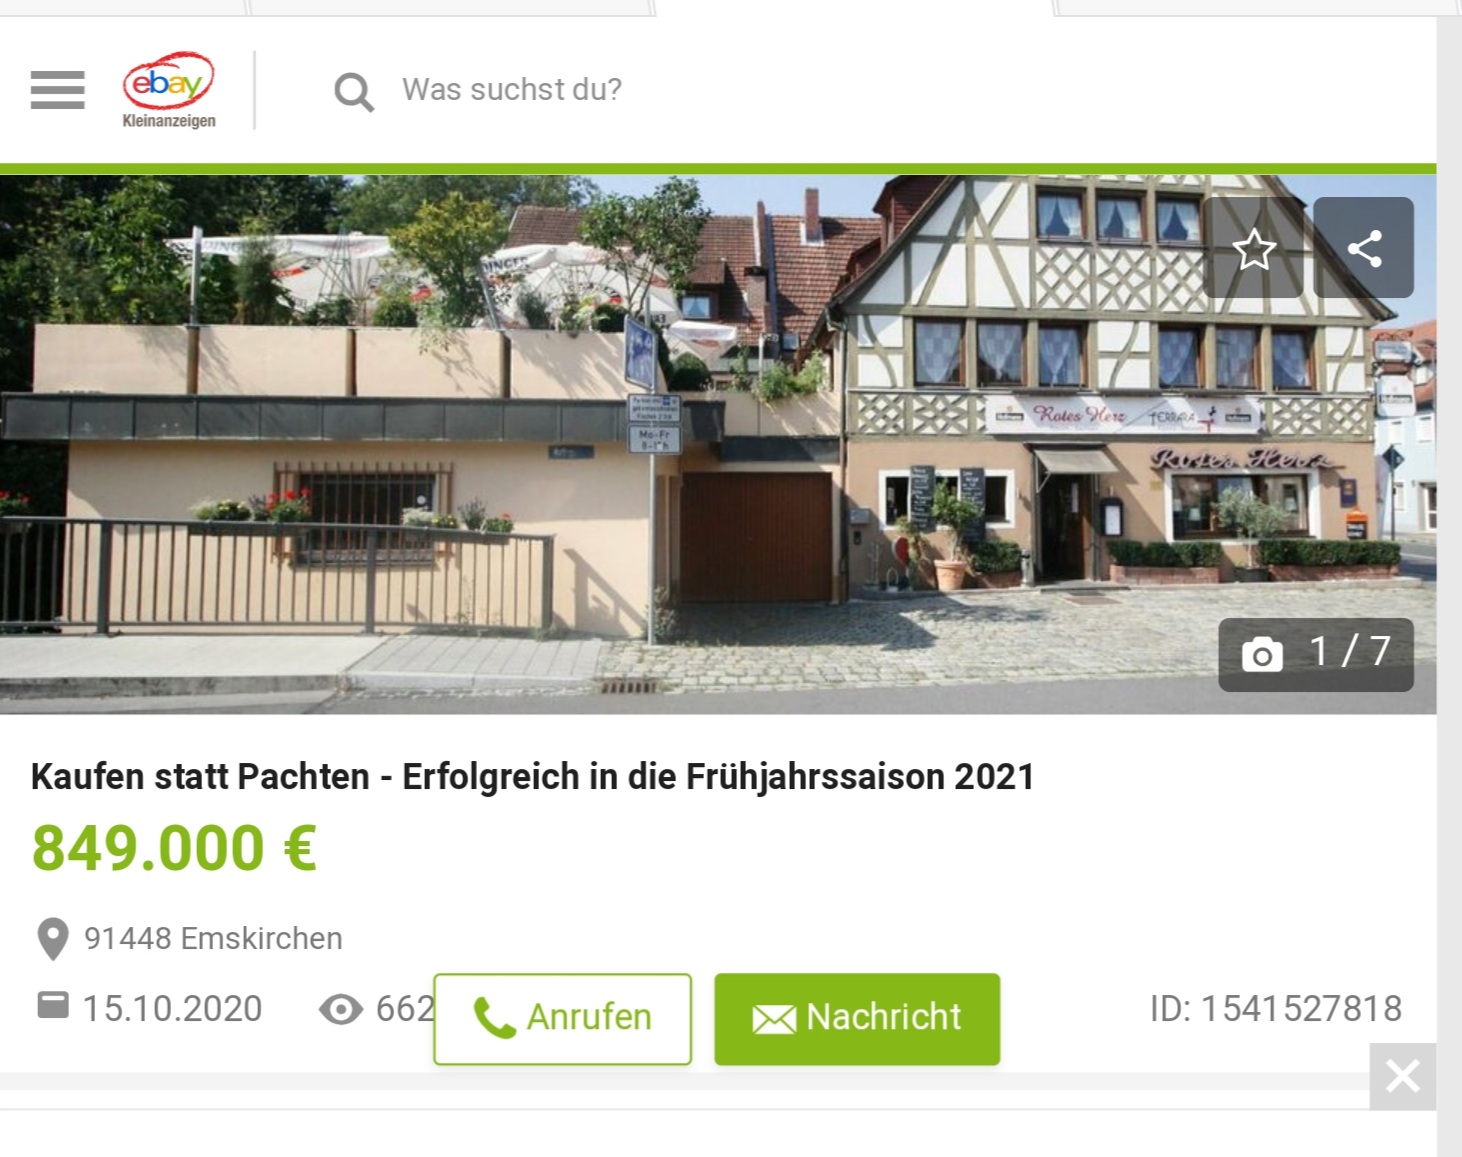The image size is (1462, 1157).
Task: Open the photo gallery counter 1 / 7
Action: [1316, 655]
